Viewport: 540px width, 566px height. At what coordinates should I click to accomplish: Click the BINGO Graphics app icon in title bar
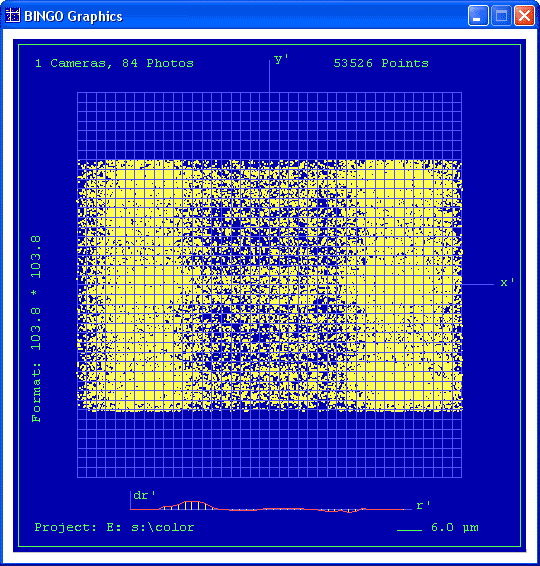(13, 16)
